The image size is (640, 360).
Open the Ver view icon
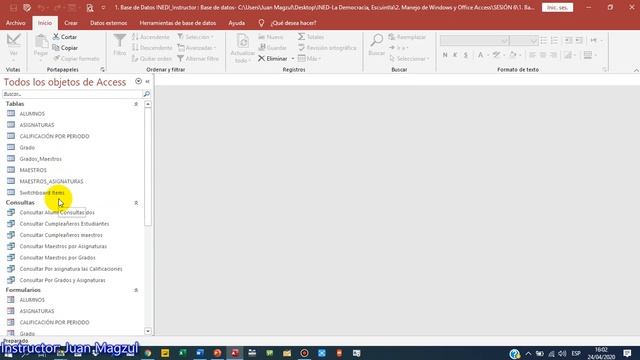click(x=13, y=41)
